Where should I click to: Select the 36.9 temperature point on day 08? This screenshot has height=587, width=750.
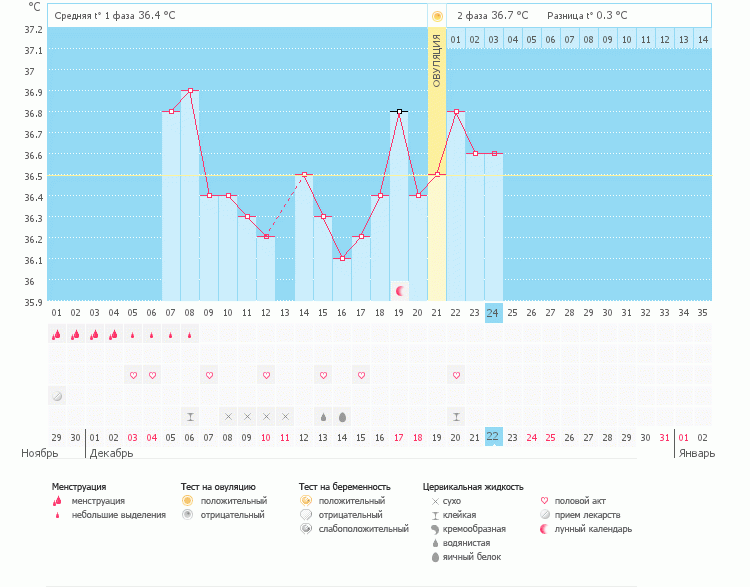190,91
